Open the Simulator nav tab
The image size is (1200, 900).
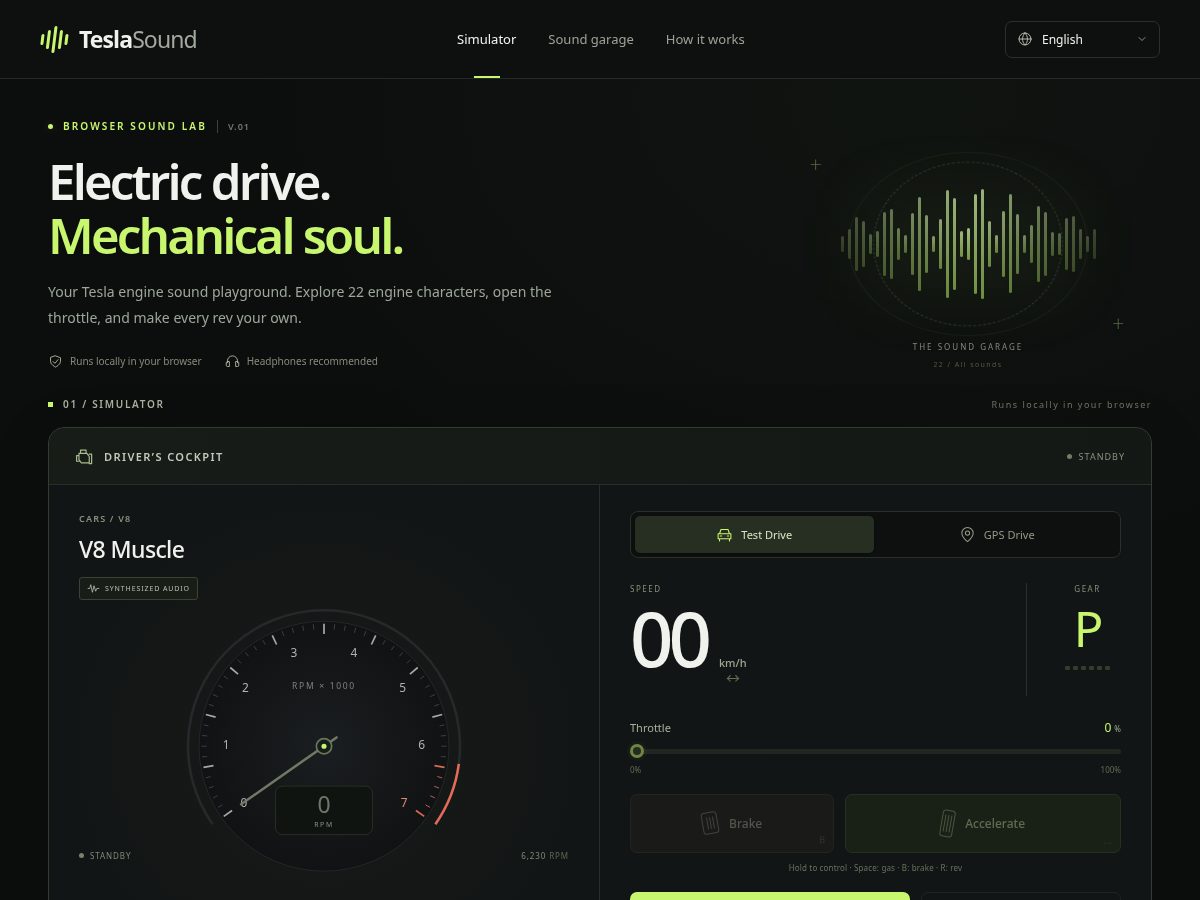tap(486, 39)
